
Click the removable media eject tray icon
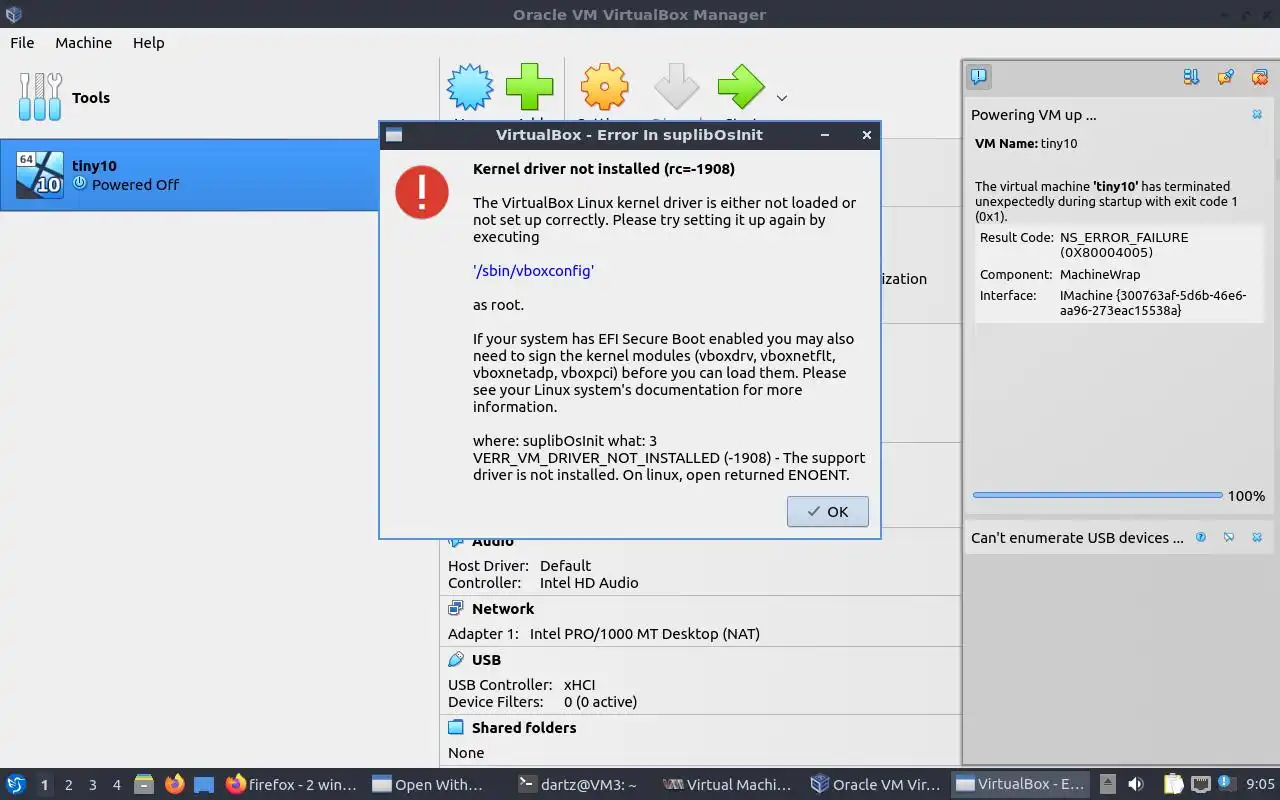[1108, 785]
